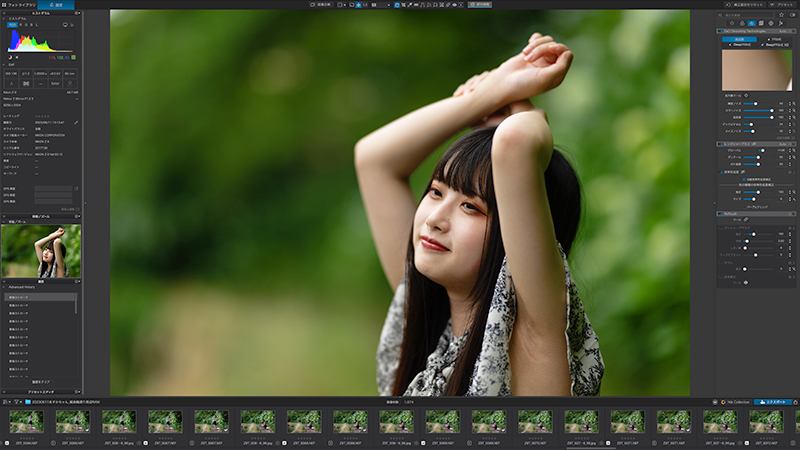Toggle the ReTouch panel switch
The height and width of the screenshot is (450, 800).
pos(720,213)
